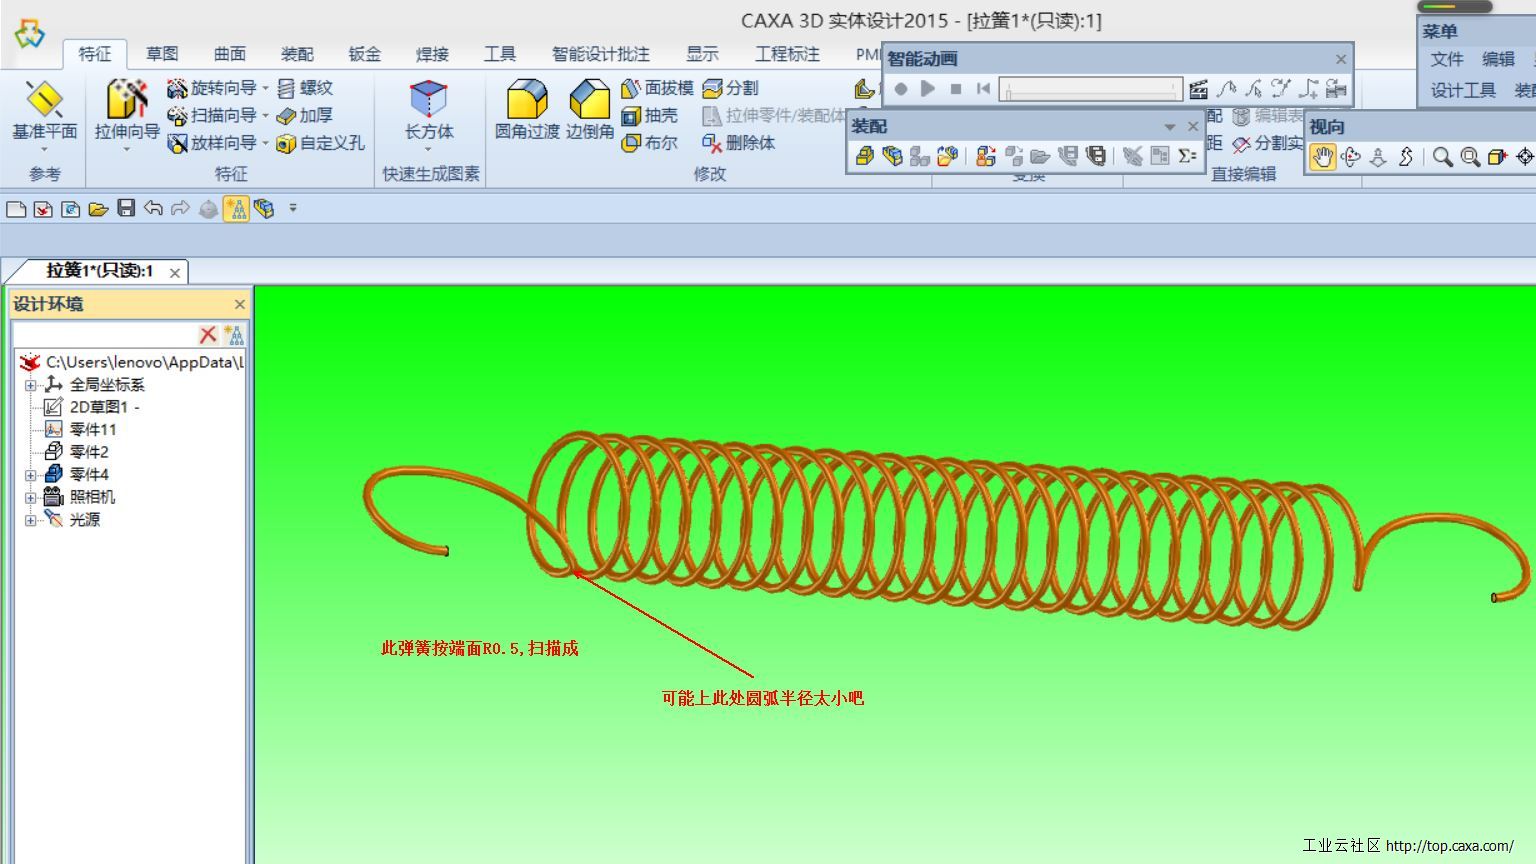Launch the 放样向导 loft wizard
This screenshot has height=864, width=1536.
(x=211, y=143)
